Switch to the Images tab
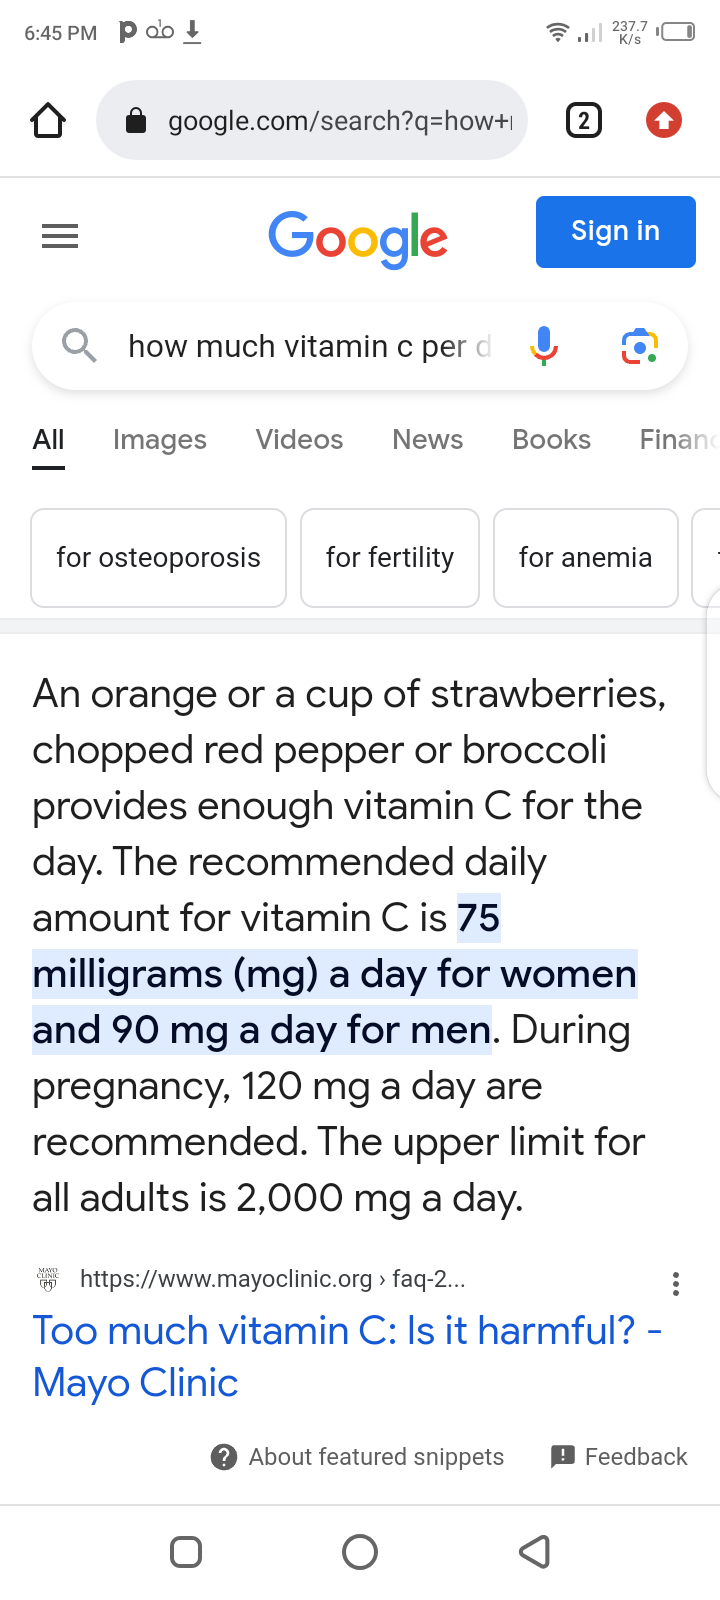Screen dimensions: 720x1600 coord(160,440)
